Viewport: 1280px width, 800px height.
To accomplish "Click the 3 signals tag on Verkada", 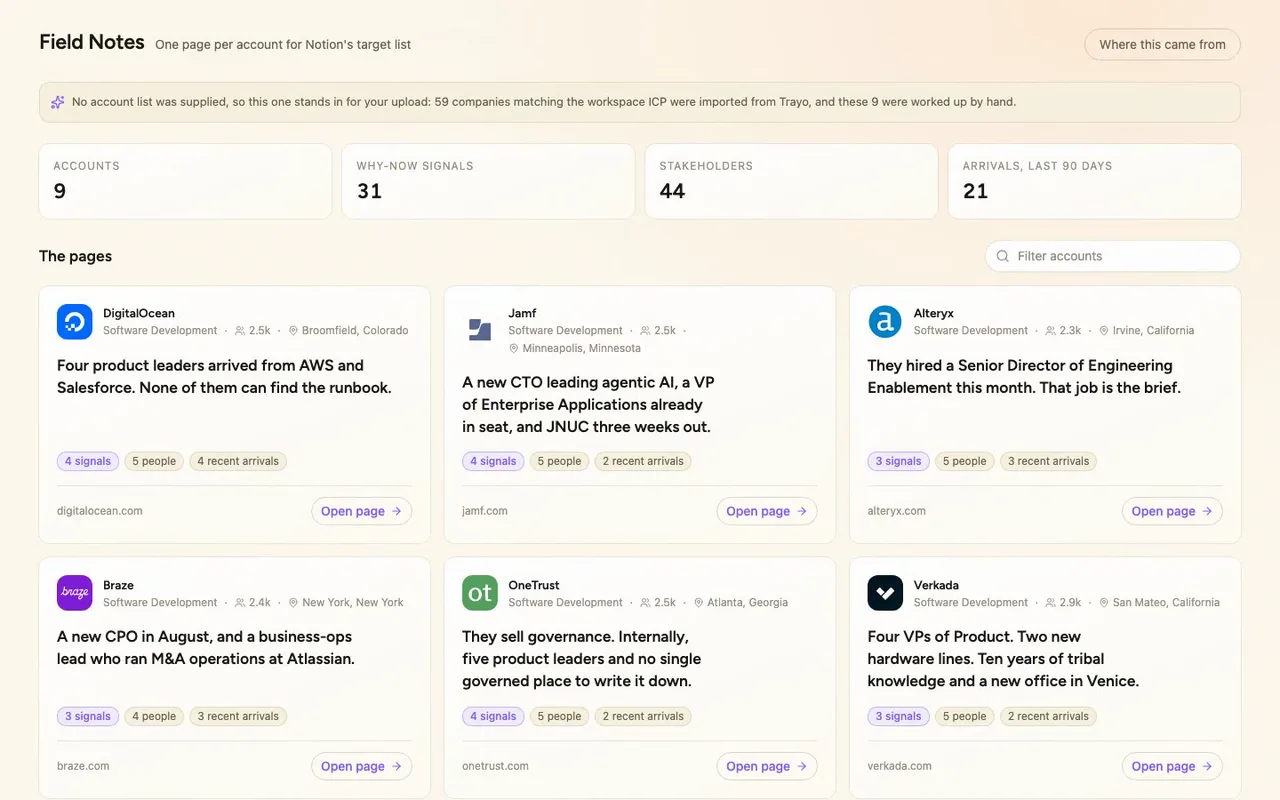I will tap(898, 716).
